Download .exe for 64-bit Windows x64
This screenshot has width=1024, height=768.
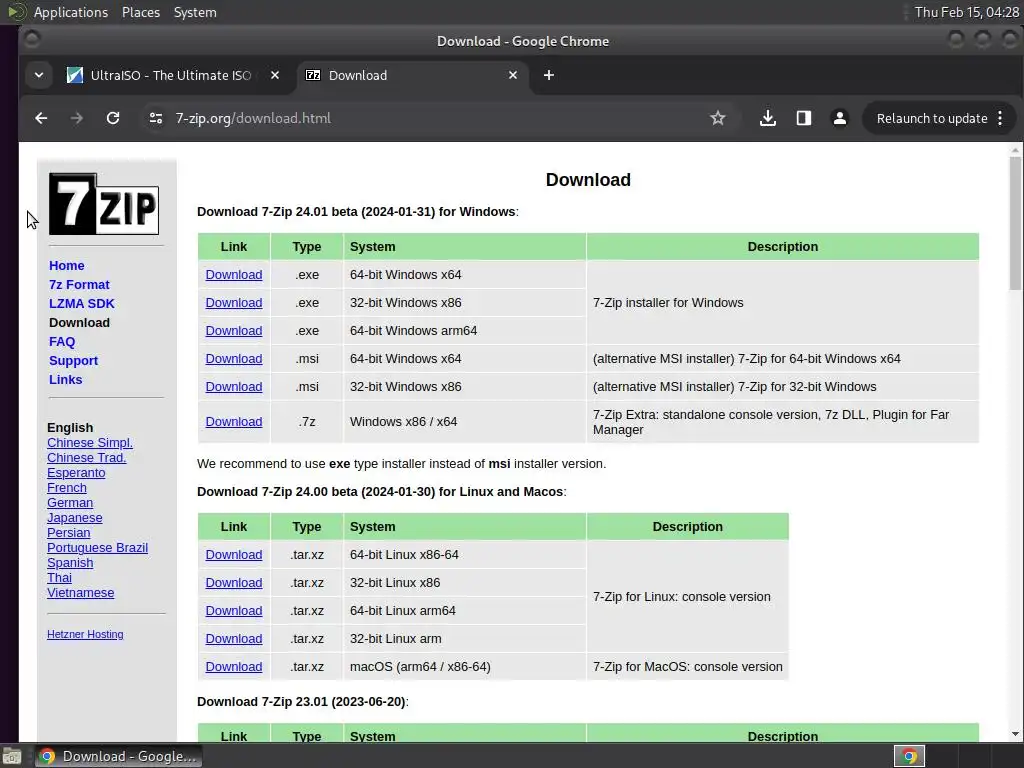(x=234, y=274)
